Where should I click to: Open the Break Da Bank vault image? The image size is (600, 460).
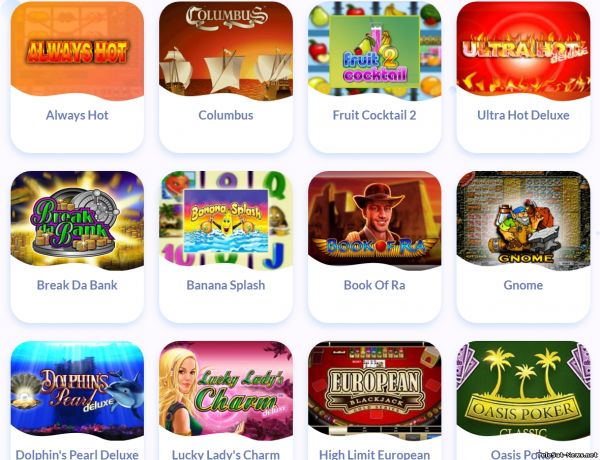(x=77, y=220)
